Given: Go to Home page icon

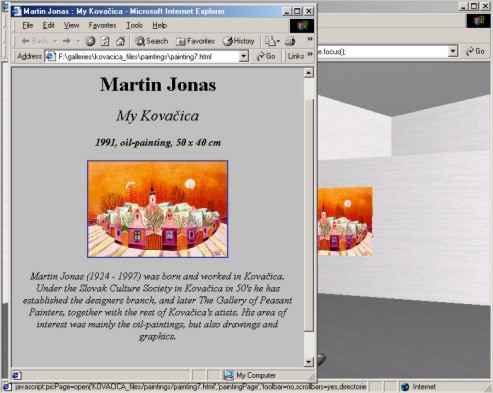Looking at the screenshot, I should point(120,41).
